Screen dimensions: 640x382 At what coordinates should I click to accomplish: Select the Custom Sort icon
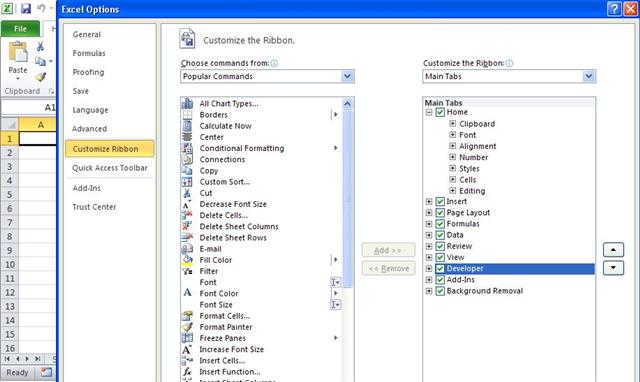click(187, 182)
